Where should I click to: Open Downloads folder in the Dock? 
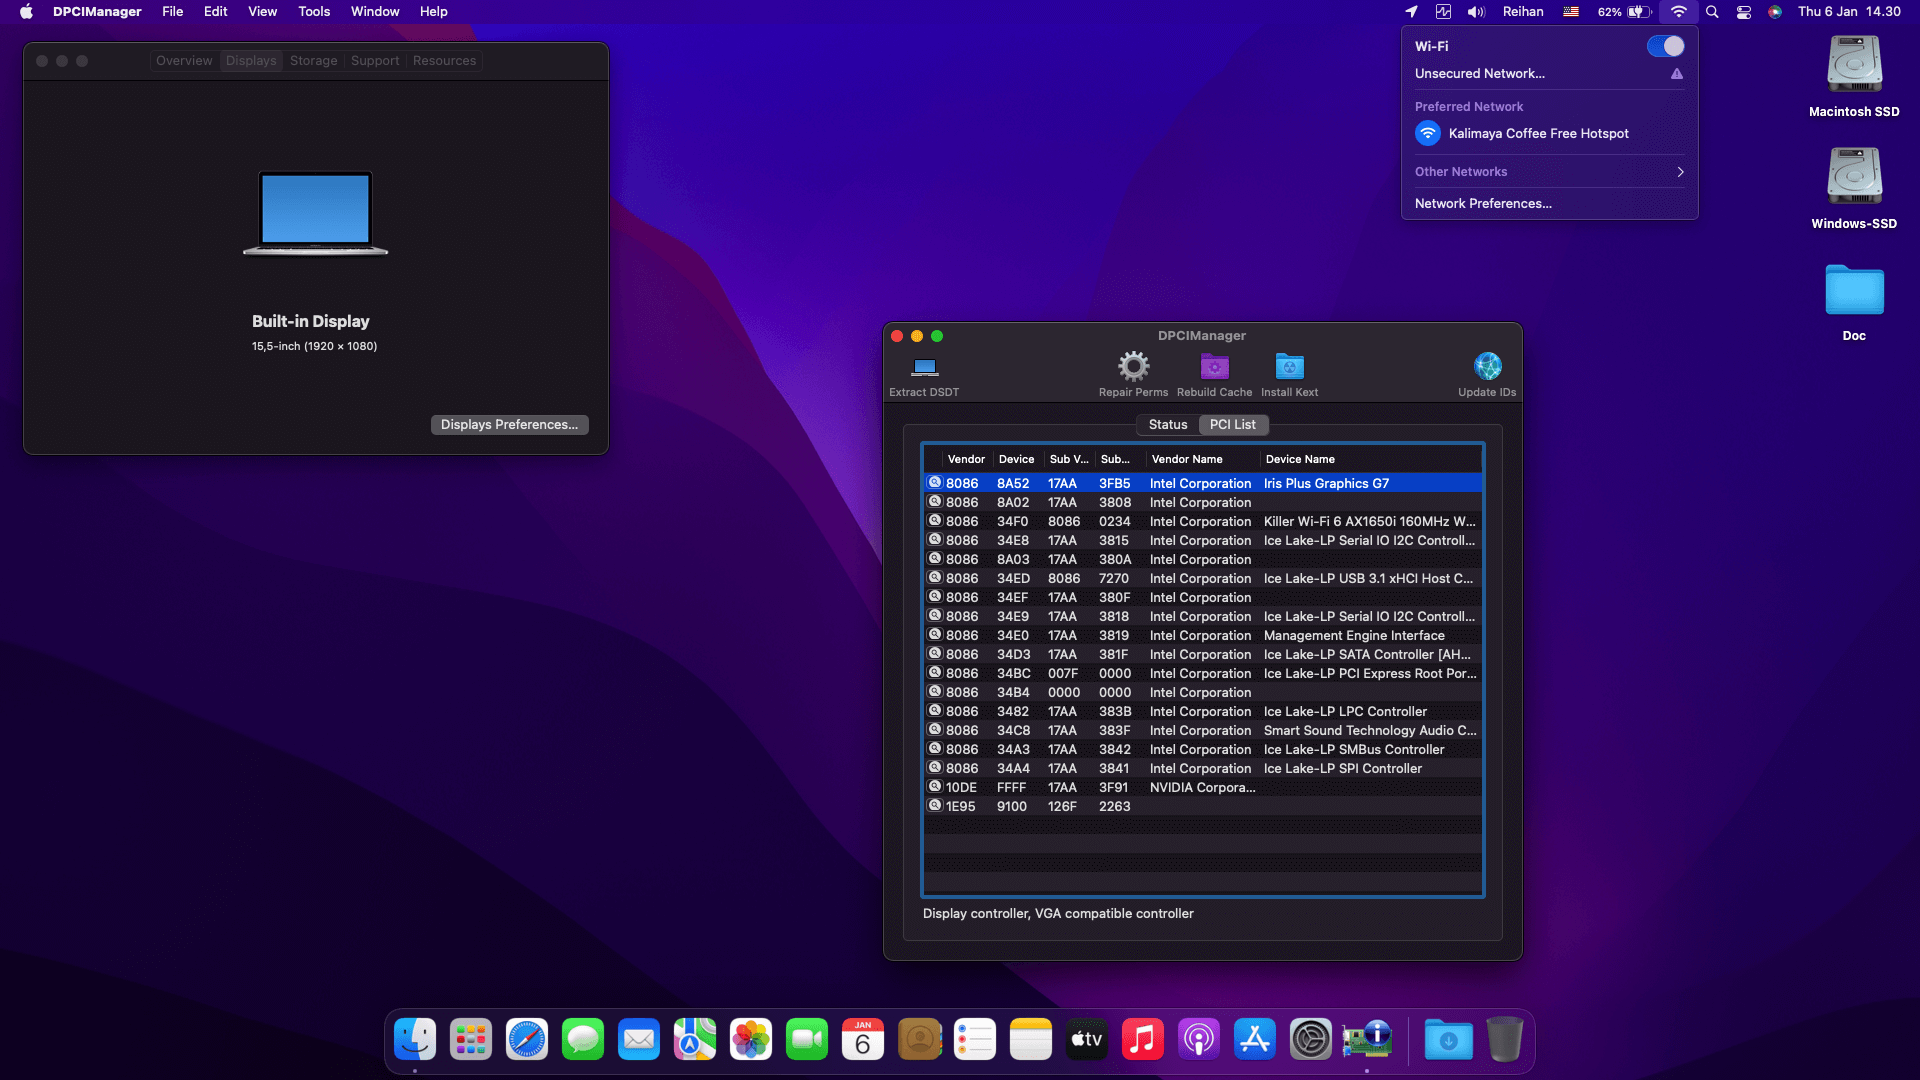[x=1449, y=1040]
